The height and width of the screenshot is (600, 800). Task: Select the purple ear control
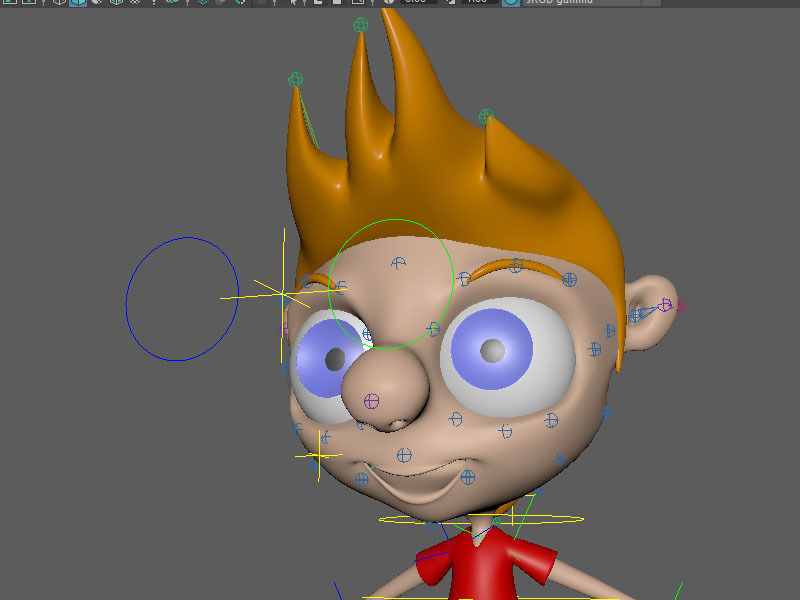[x=665, y=305]
